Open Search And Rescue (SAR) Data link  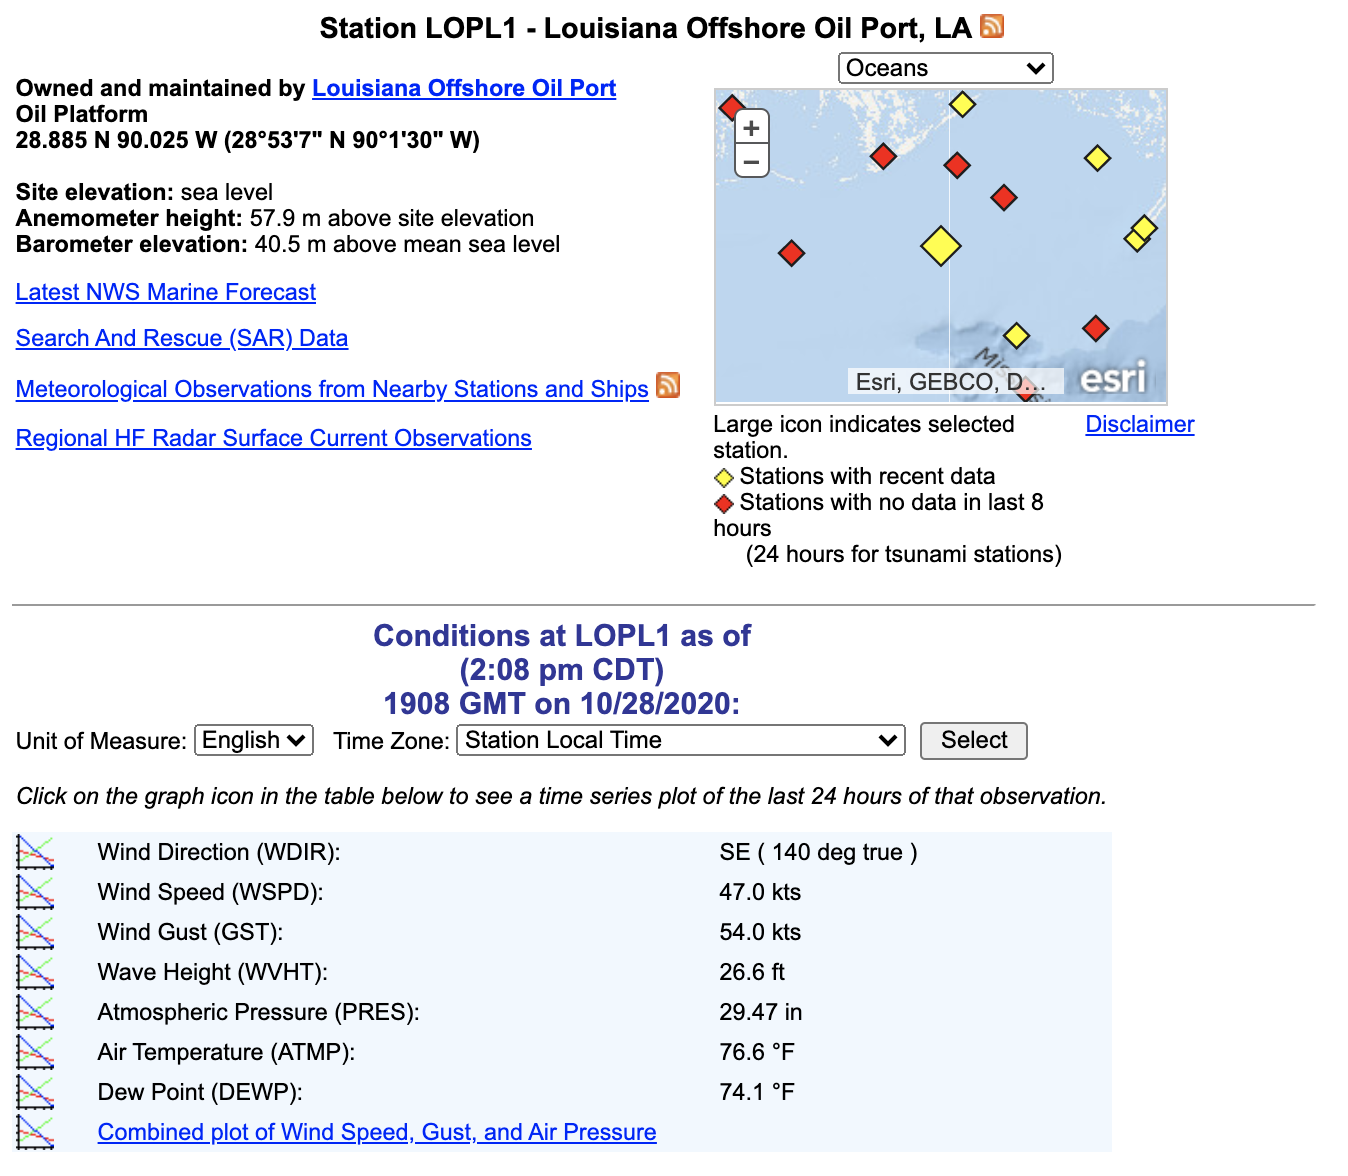[182, 338]
